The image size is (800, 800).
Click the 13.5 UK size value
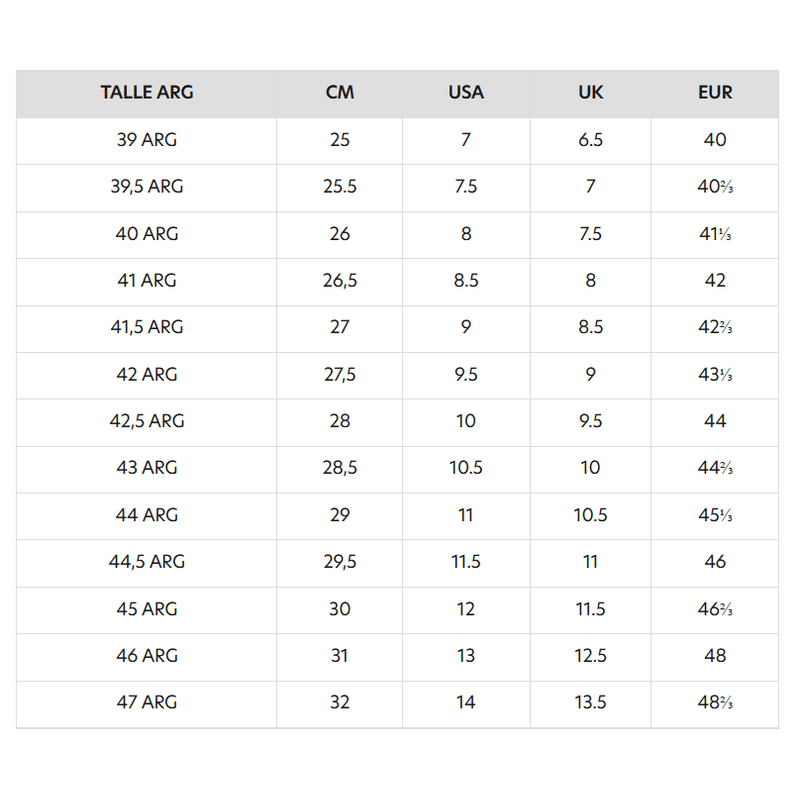(591, 702)
